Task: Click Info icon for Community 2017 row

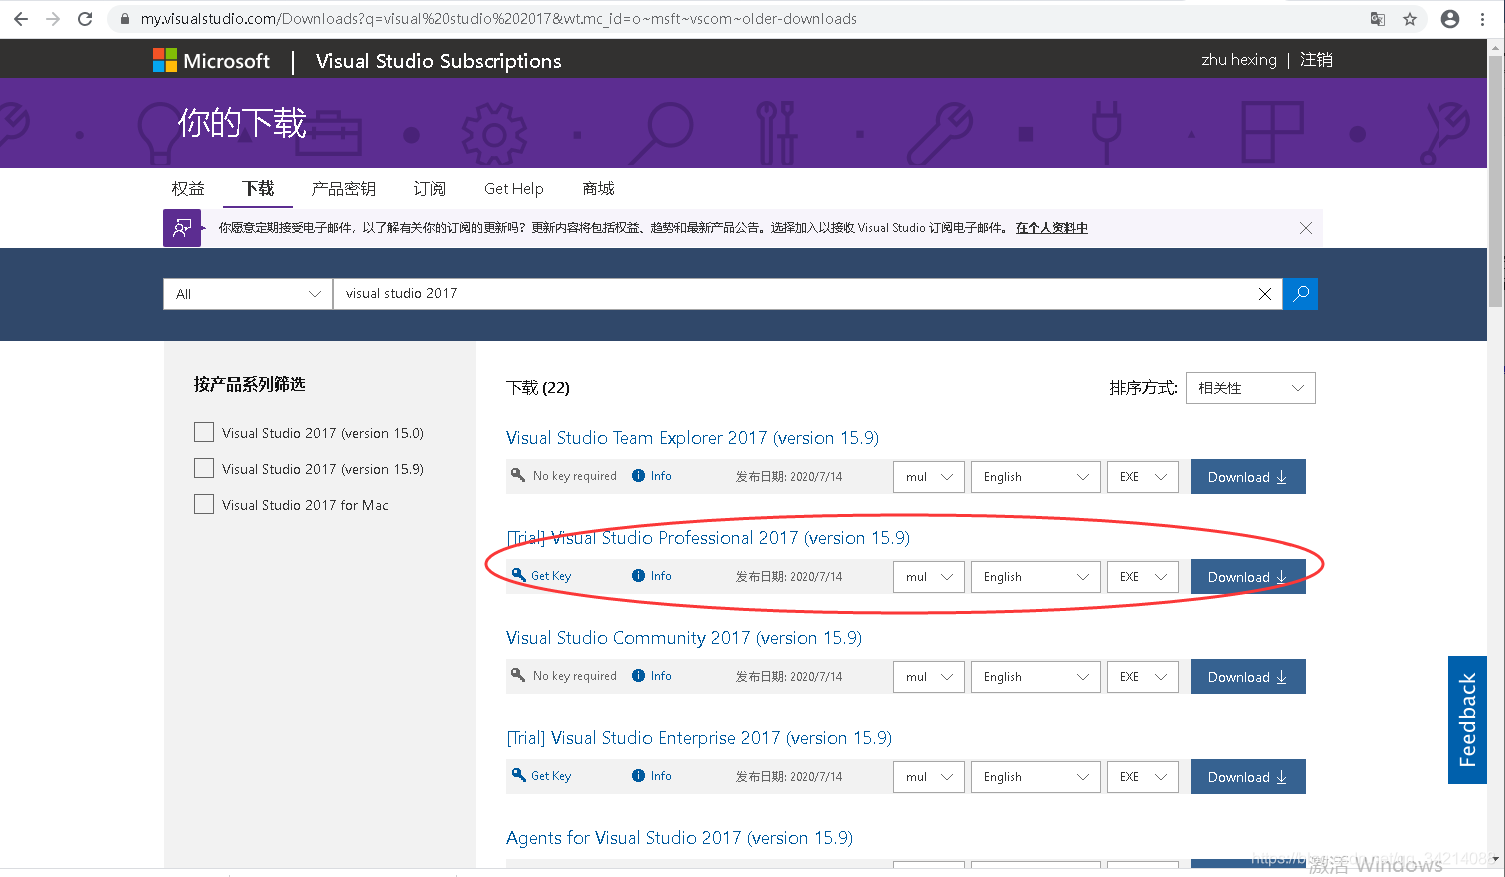Action: point(638,676)
